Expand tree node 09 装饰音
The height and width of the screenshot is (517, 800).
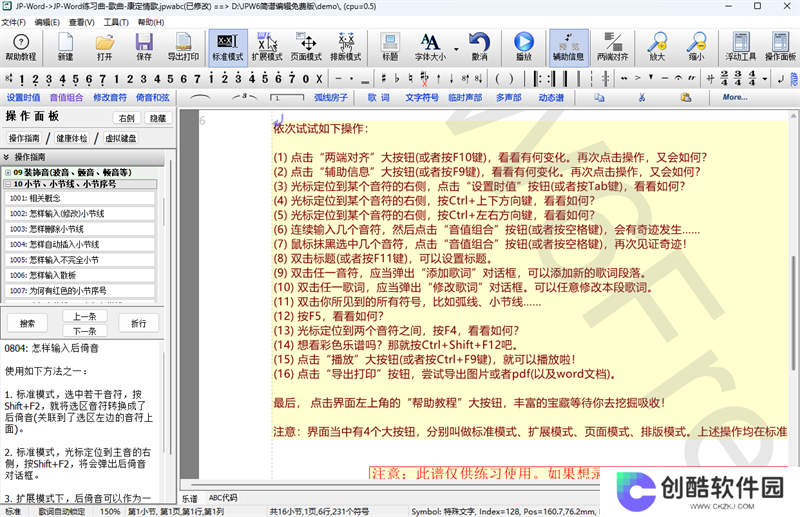8,173
